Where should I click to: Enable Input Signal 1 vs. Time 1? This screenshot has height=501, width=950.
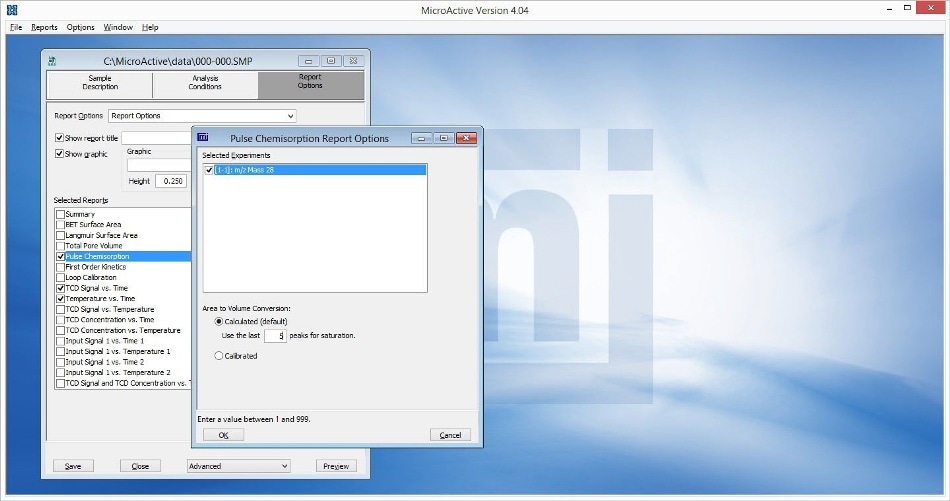60,341
